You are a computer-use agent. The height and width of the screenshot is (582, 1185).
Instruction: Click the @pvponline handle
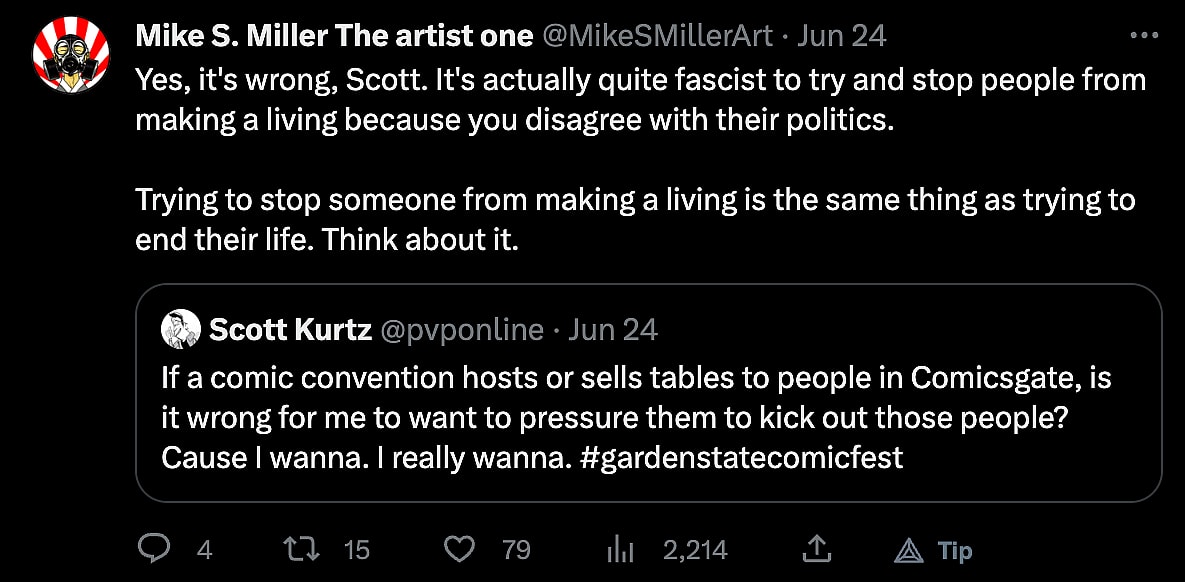click(464, 330)
